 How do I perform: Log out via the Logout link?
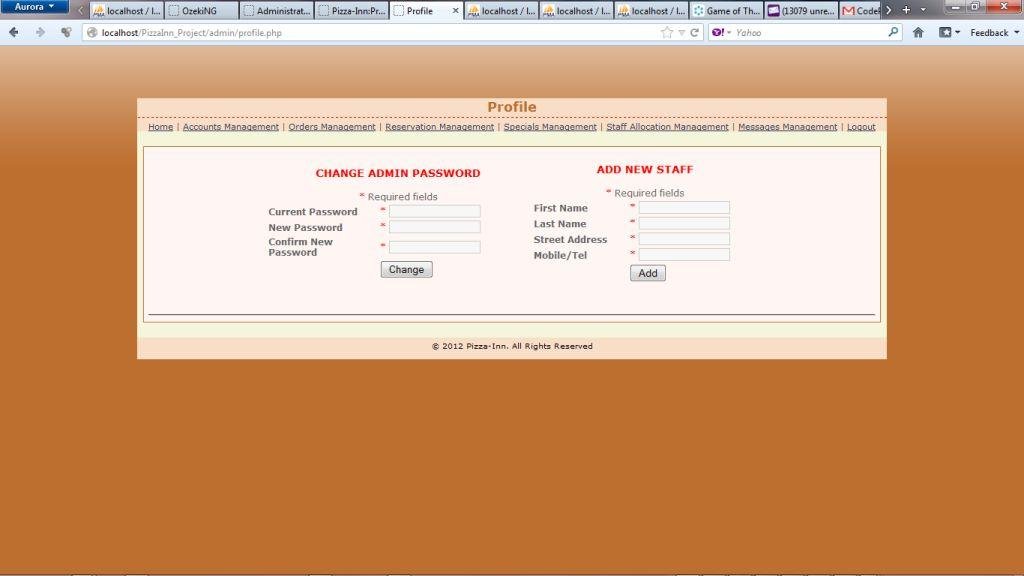[861, 127]
